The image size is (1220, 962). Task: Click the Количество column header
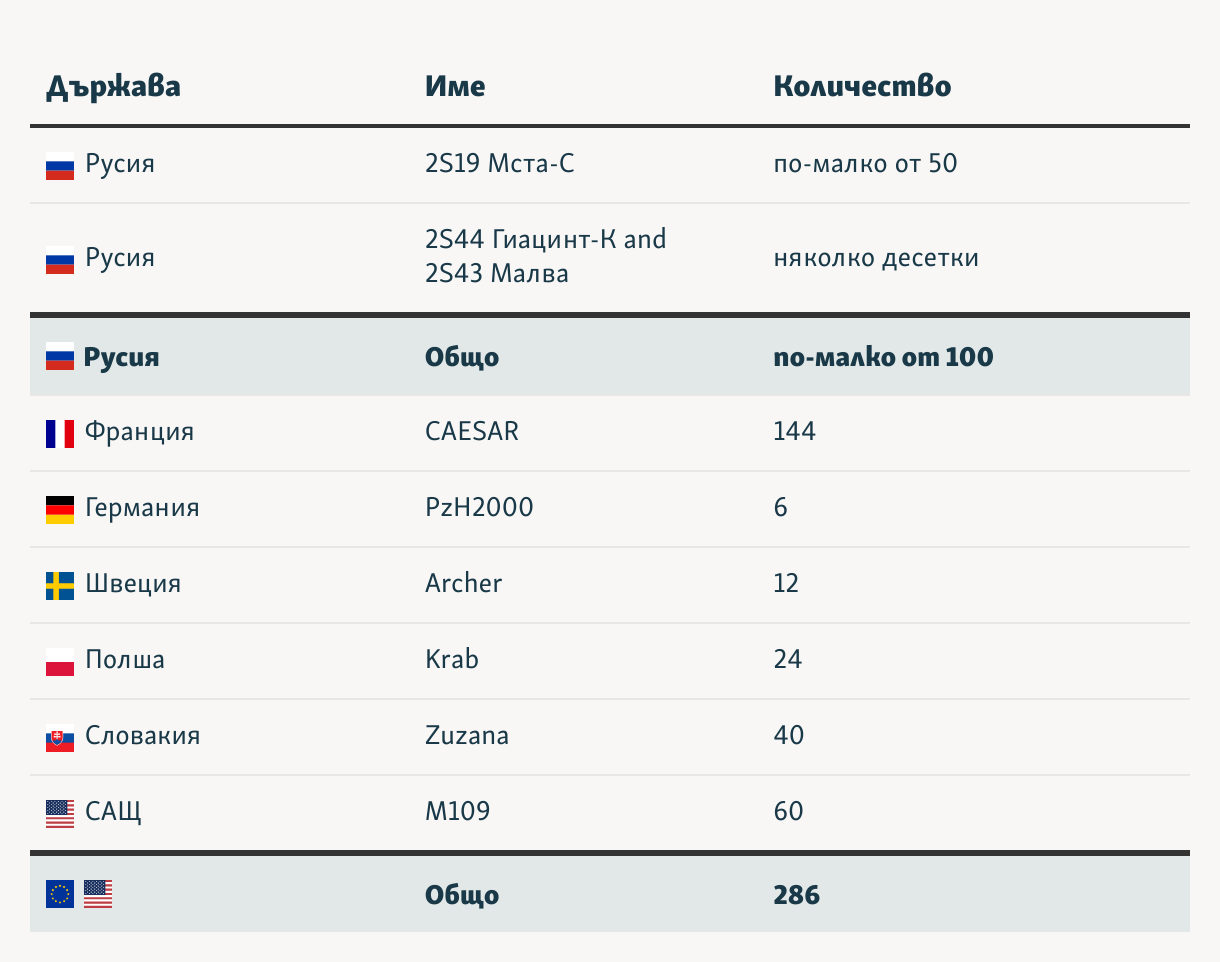coord(862,86)
